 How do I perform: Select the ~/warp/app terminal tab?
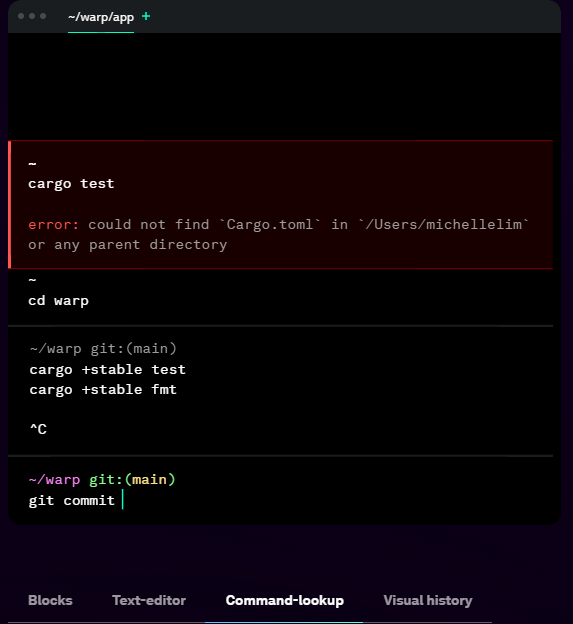pos(101,17)
